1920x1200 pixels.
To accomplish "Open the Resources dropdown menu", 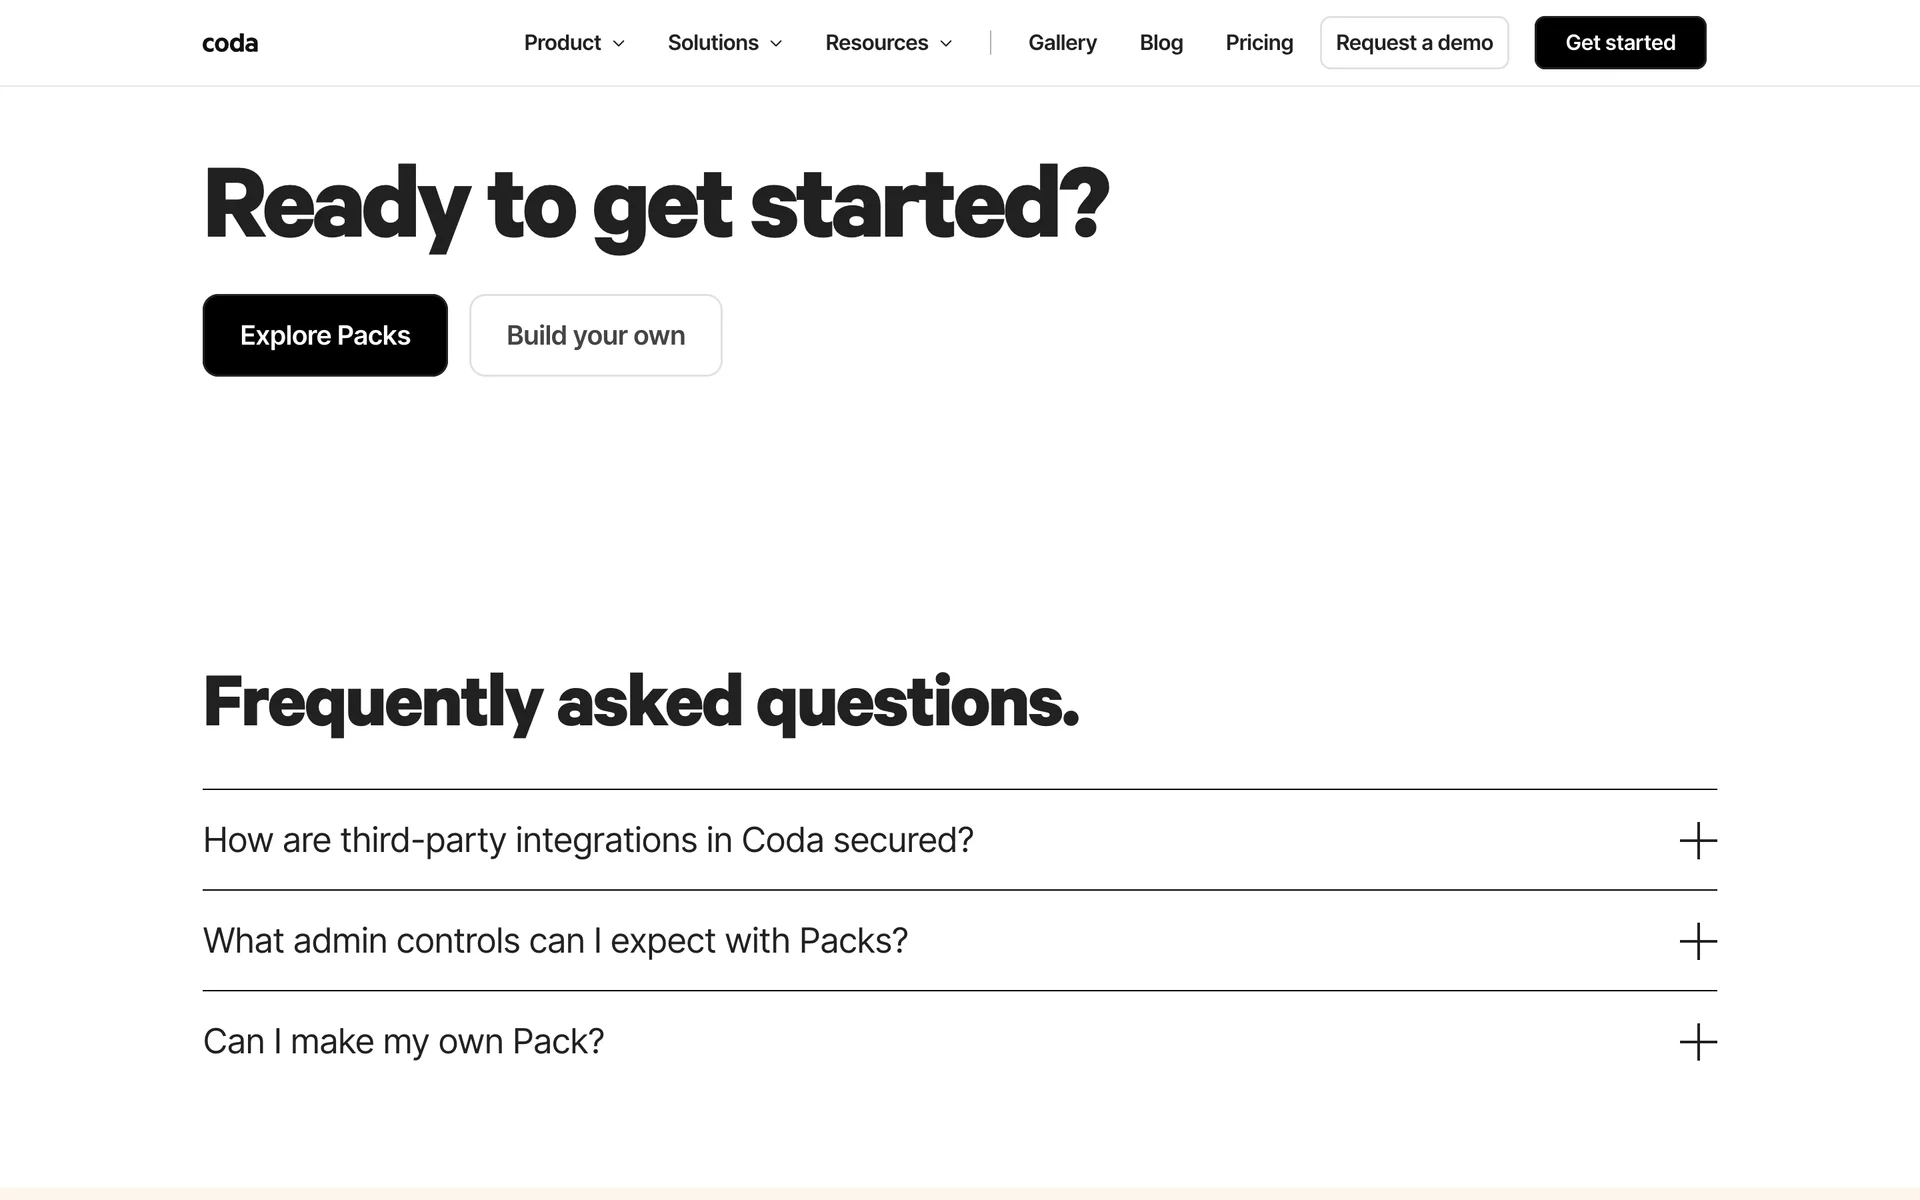I will point(876,43).
